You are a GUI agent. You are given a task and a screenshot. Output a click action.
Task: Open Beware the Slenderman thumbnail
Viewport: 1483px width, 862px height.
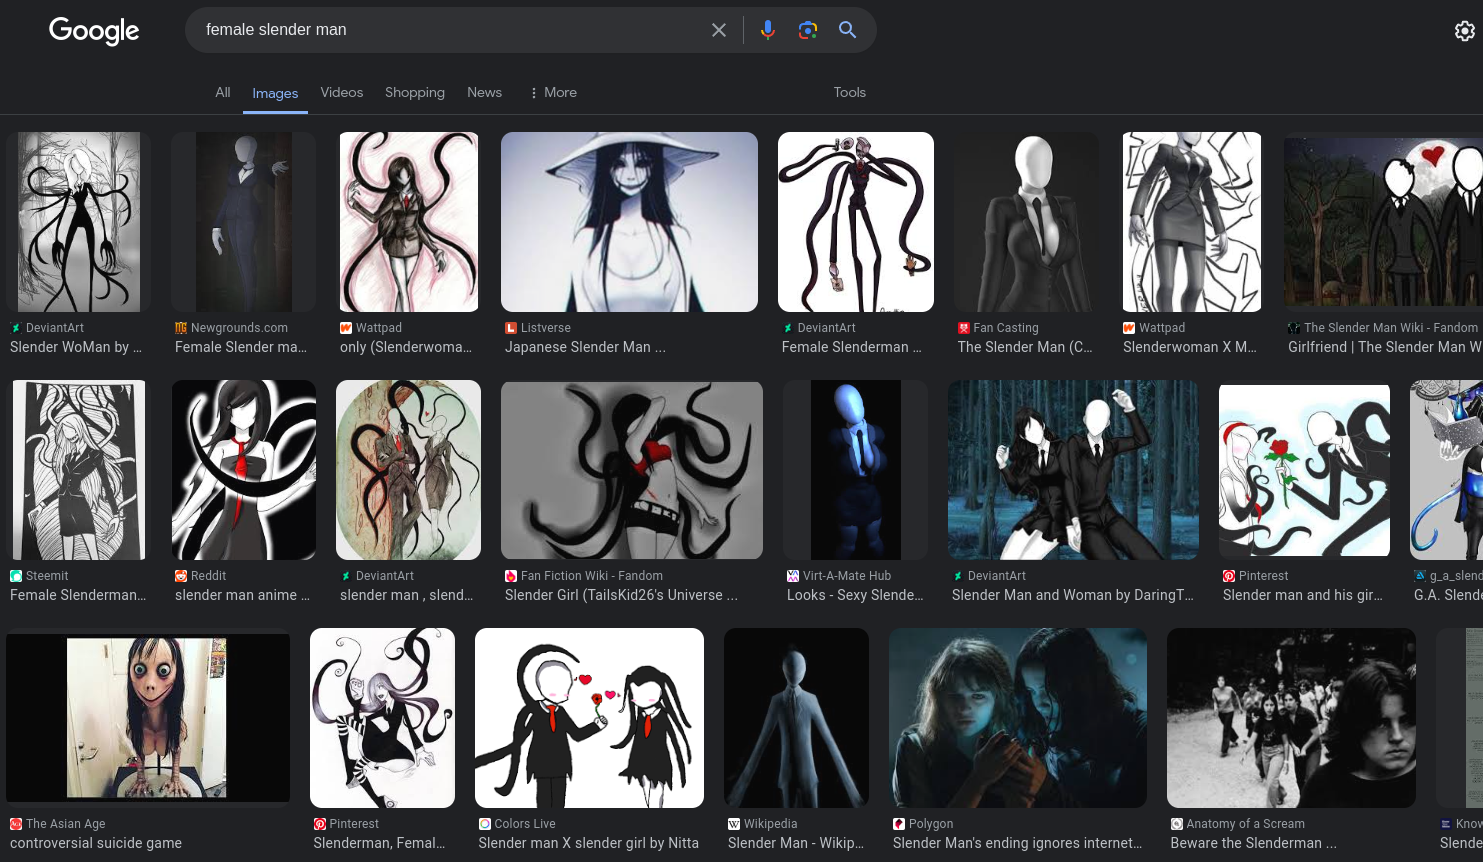point(1291,718)
